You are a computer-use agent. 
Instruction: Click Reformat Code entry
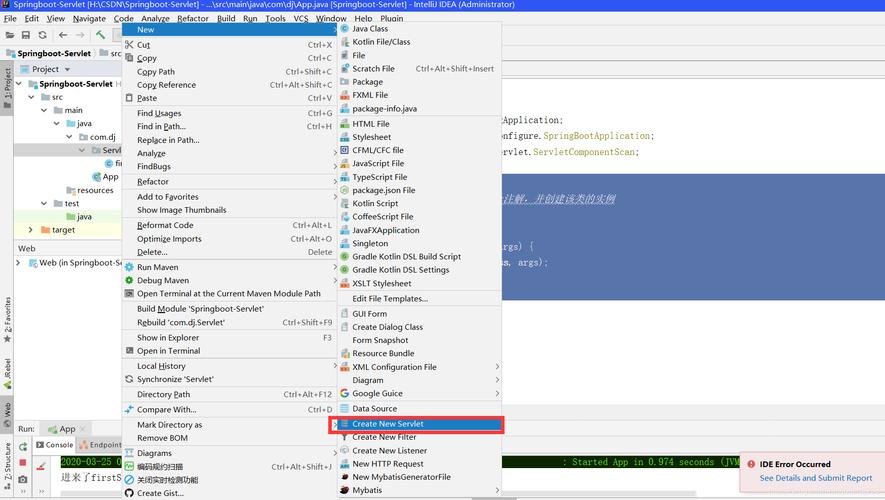[x=229, y=225]
